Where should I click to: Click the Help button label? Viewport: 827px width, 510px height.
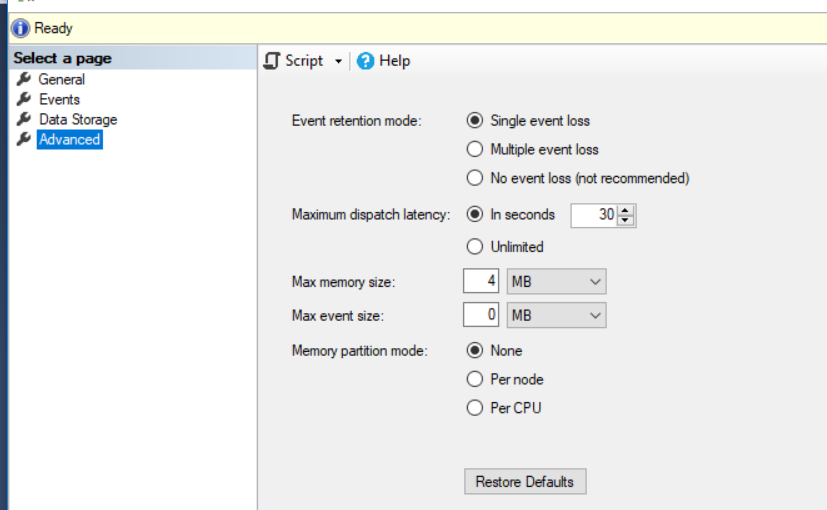pos(395,61)
